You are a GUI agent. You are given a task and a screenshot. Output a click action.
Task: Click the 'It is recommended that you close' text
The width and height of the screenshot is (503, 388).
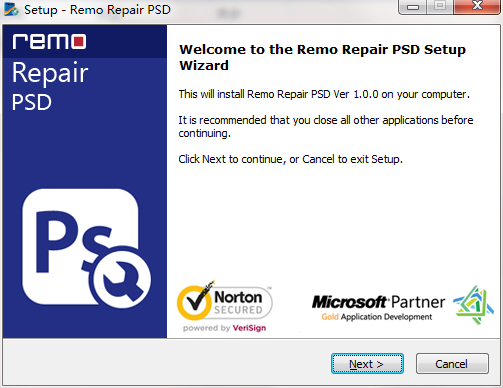coord(325,126)
